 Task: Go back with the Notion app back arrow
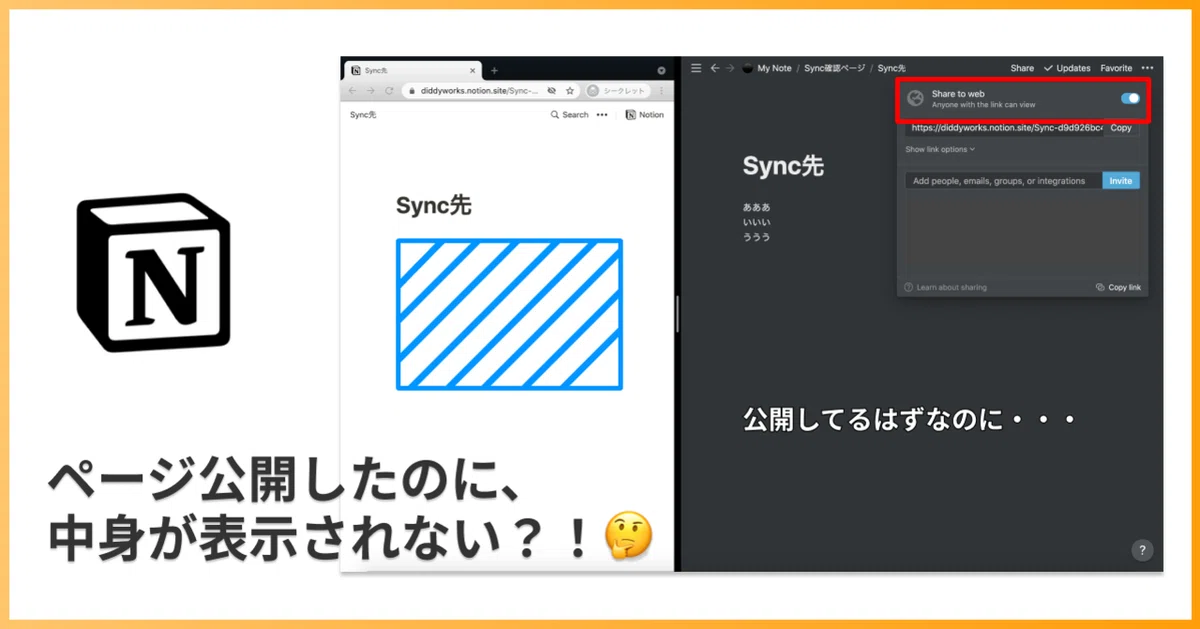(x=715, y=68)
